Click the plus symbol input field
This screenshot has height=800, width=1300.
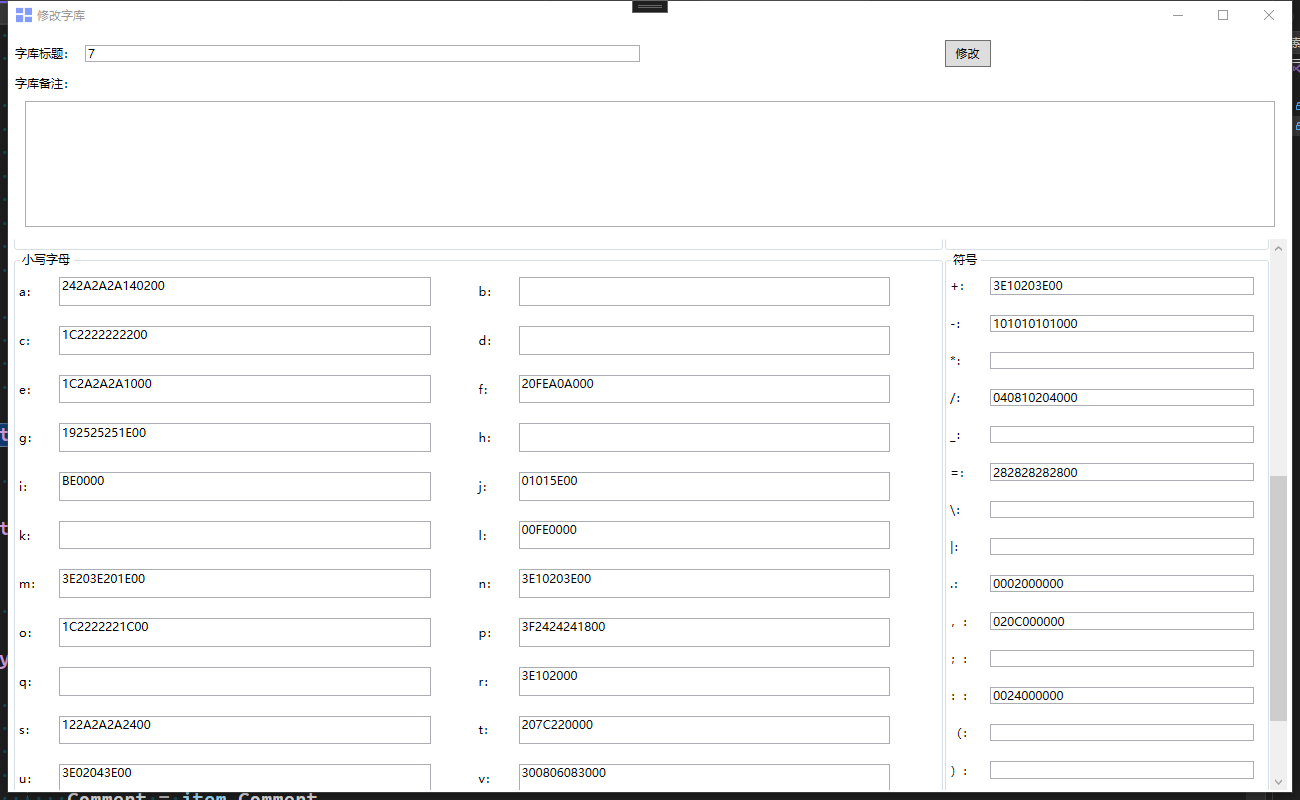coord(1122,286)
